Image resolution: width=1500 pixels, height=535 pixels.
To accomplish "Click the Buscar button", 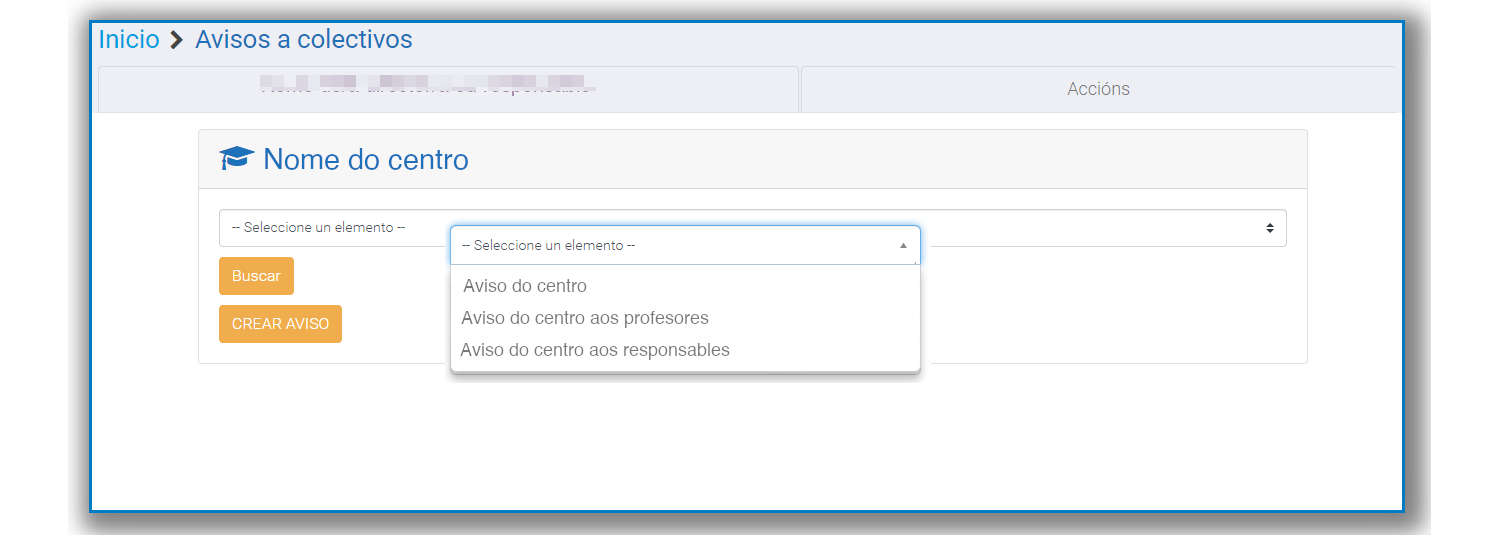I will tap(256, 276).
